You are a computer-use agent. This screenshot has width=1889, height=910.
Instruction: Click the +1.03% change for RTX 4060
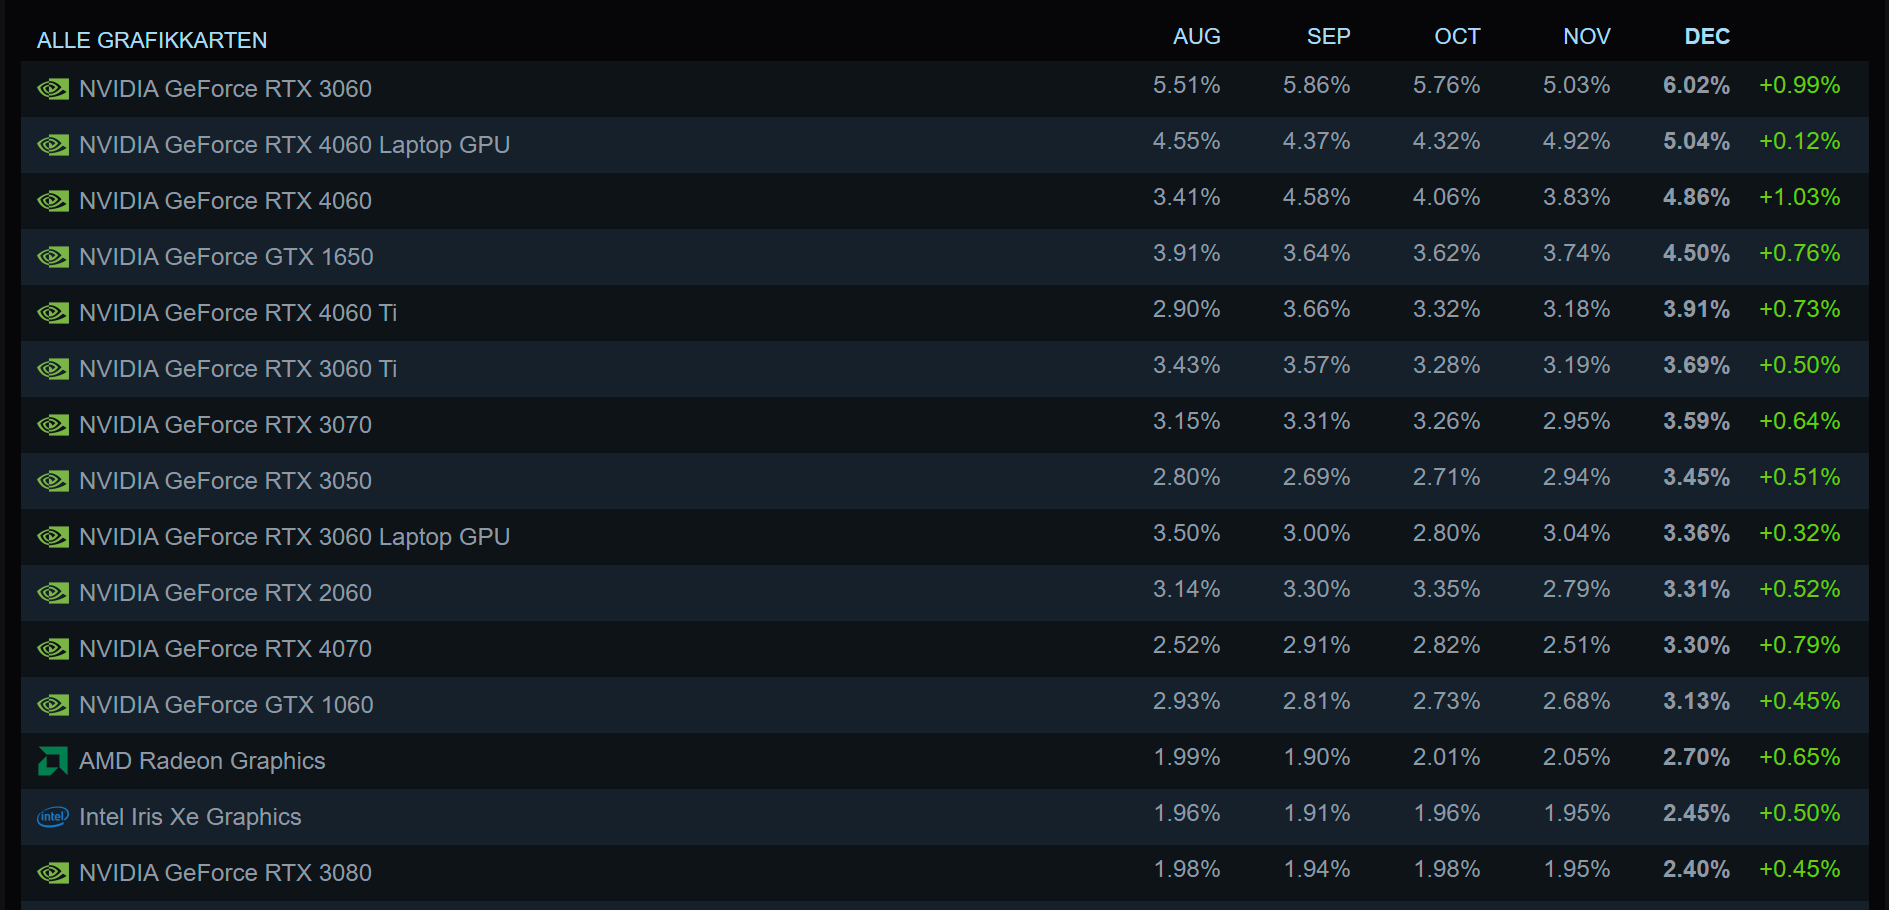coord(1799,197)
